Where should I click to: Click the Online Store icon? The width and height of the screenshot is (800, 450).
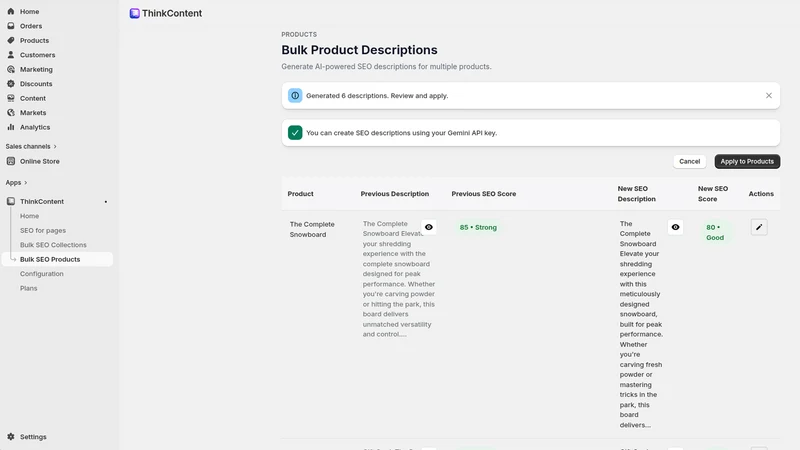pos(11,161)
